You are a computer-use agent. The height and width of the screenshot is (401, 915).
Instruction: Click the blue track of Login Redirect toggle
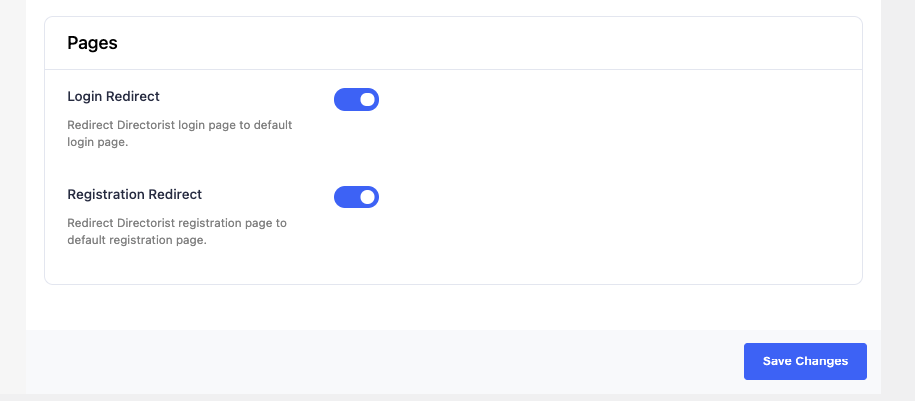(345, 100)
